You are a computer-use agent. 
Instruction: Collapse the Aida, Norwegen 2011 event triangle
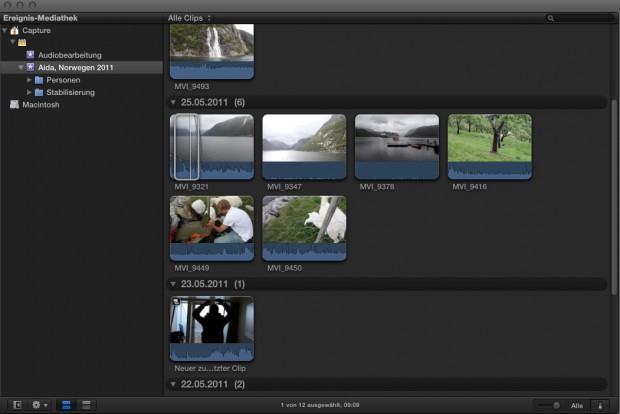pos(21,67)
